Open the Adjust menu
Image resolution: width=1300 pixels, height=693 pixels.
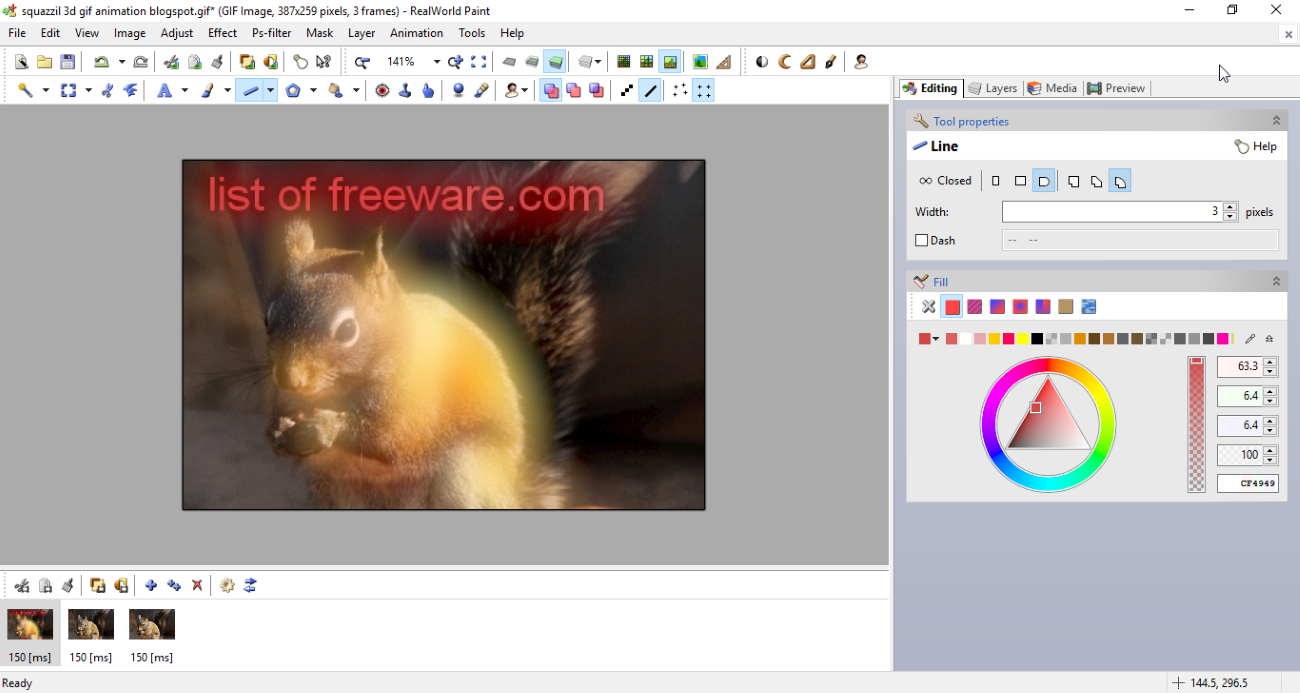[x=177, y=33]
